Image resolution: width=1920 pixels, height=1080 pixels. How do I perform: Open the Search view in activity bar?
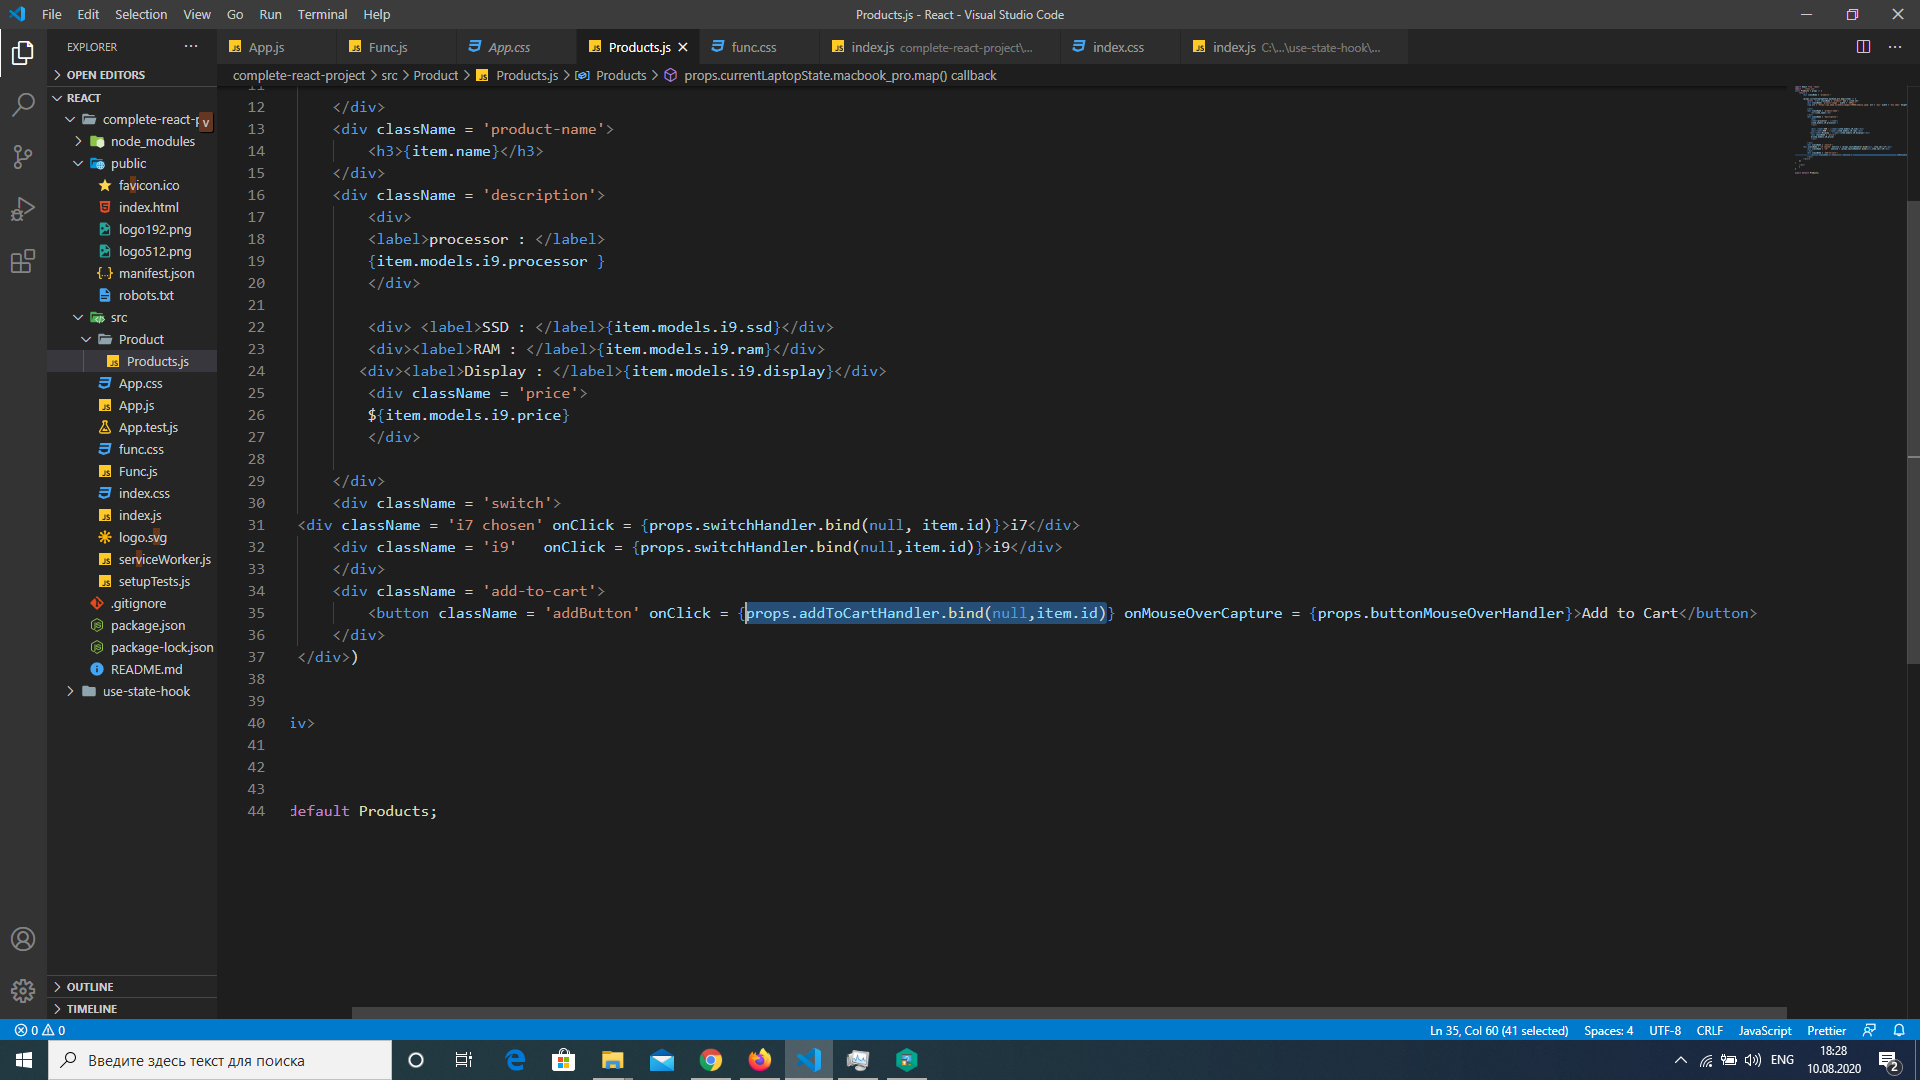[22, 104]
